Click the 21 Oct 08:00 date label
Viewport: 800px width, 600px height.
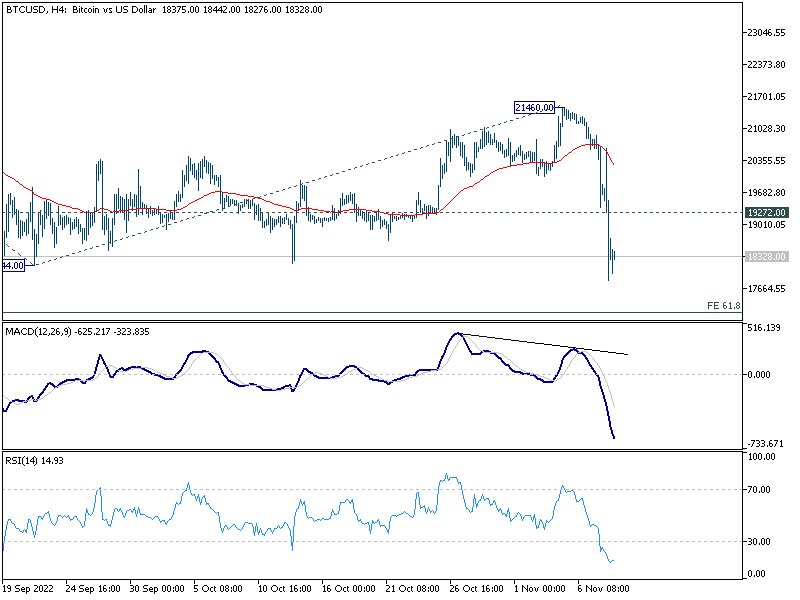click(x=413, y=589)
